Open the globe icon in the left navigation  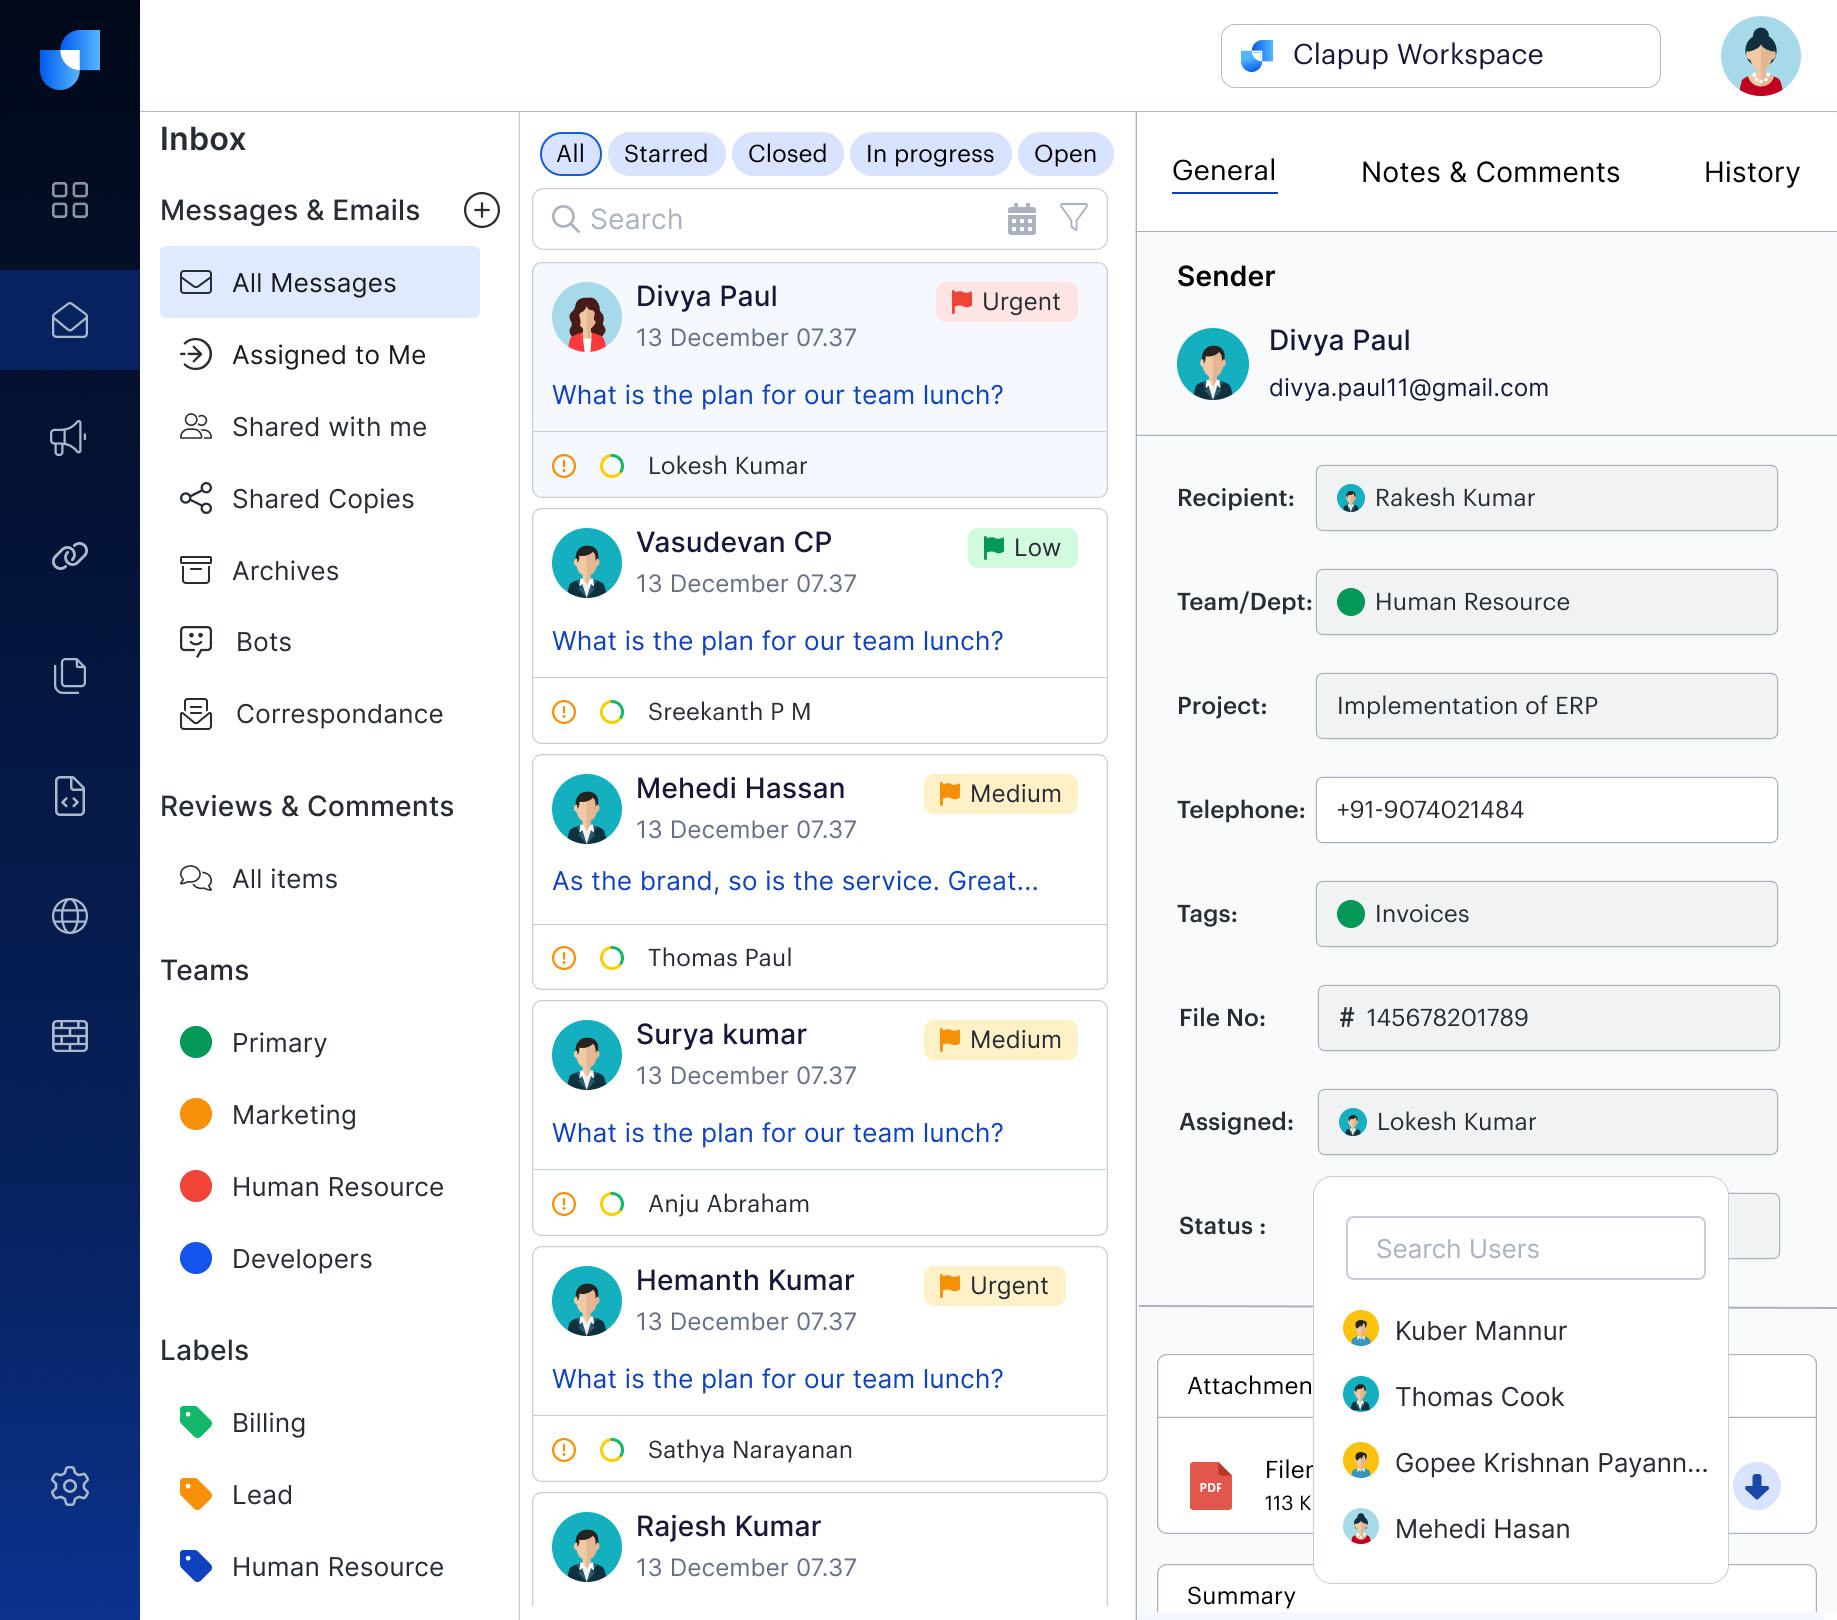pyautogui.click(x=70, y=916)
